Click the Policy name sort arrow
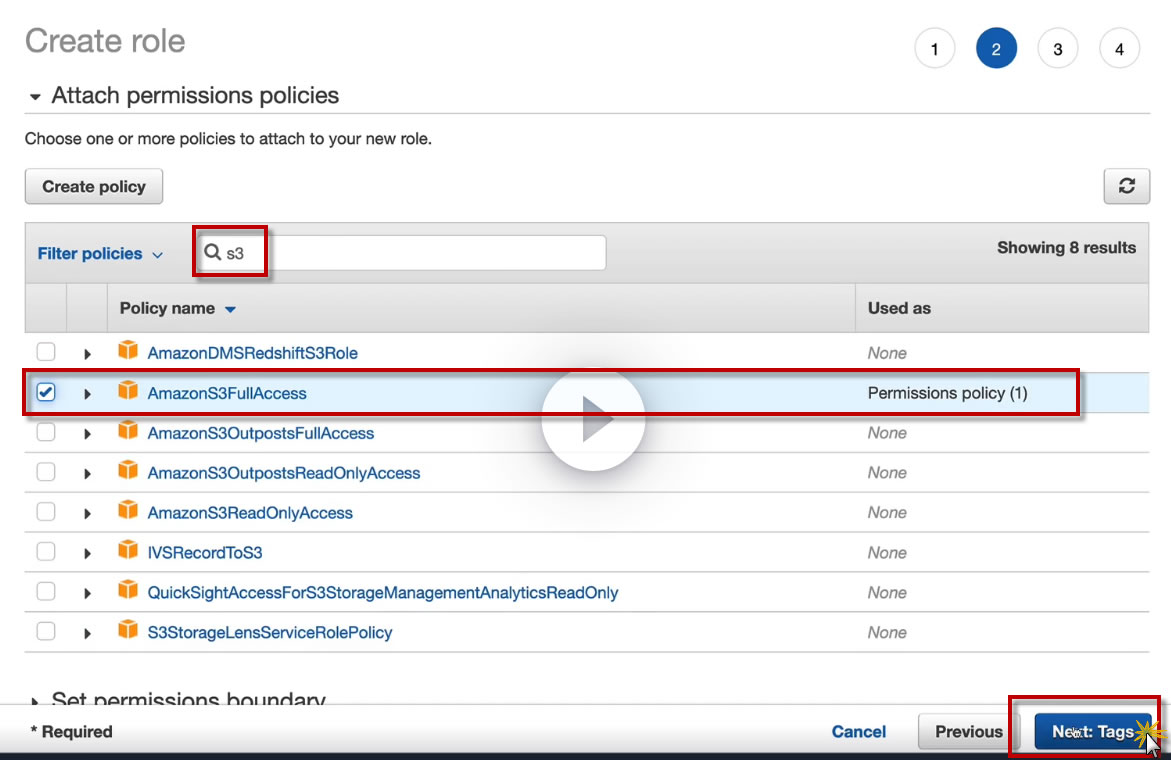Image resolution: width=1171 pixels, height=760 pixels. click(x=230, y=309)
